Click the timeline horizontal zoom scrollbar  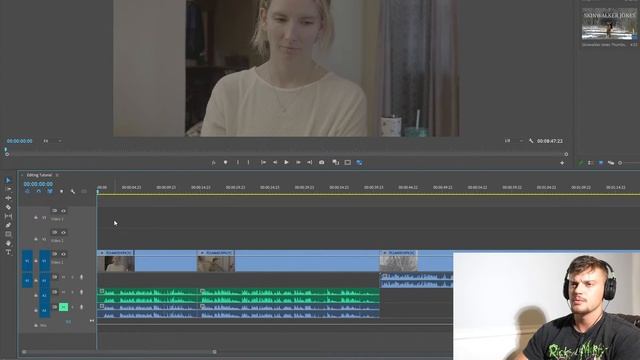point(119,351)
